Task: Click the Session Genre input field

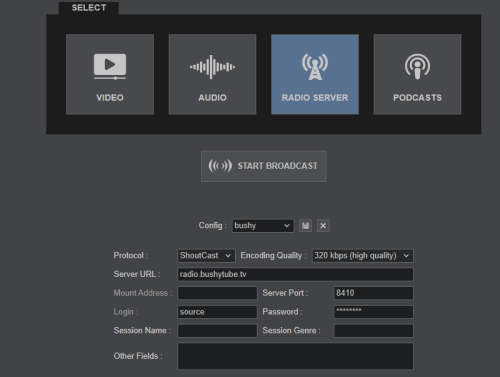Action: [374, 331]
